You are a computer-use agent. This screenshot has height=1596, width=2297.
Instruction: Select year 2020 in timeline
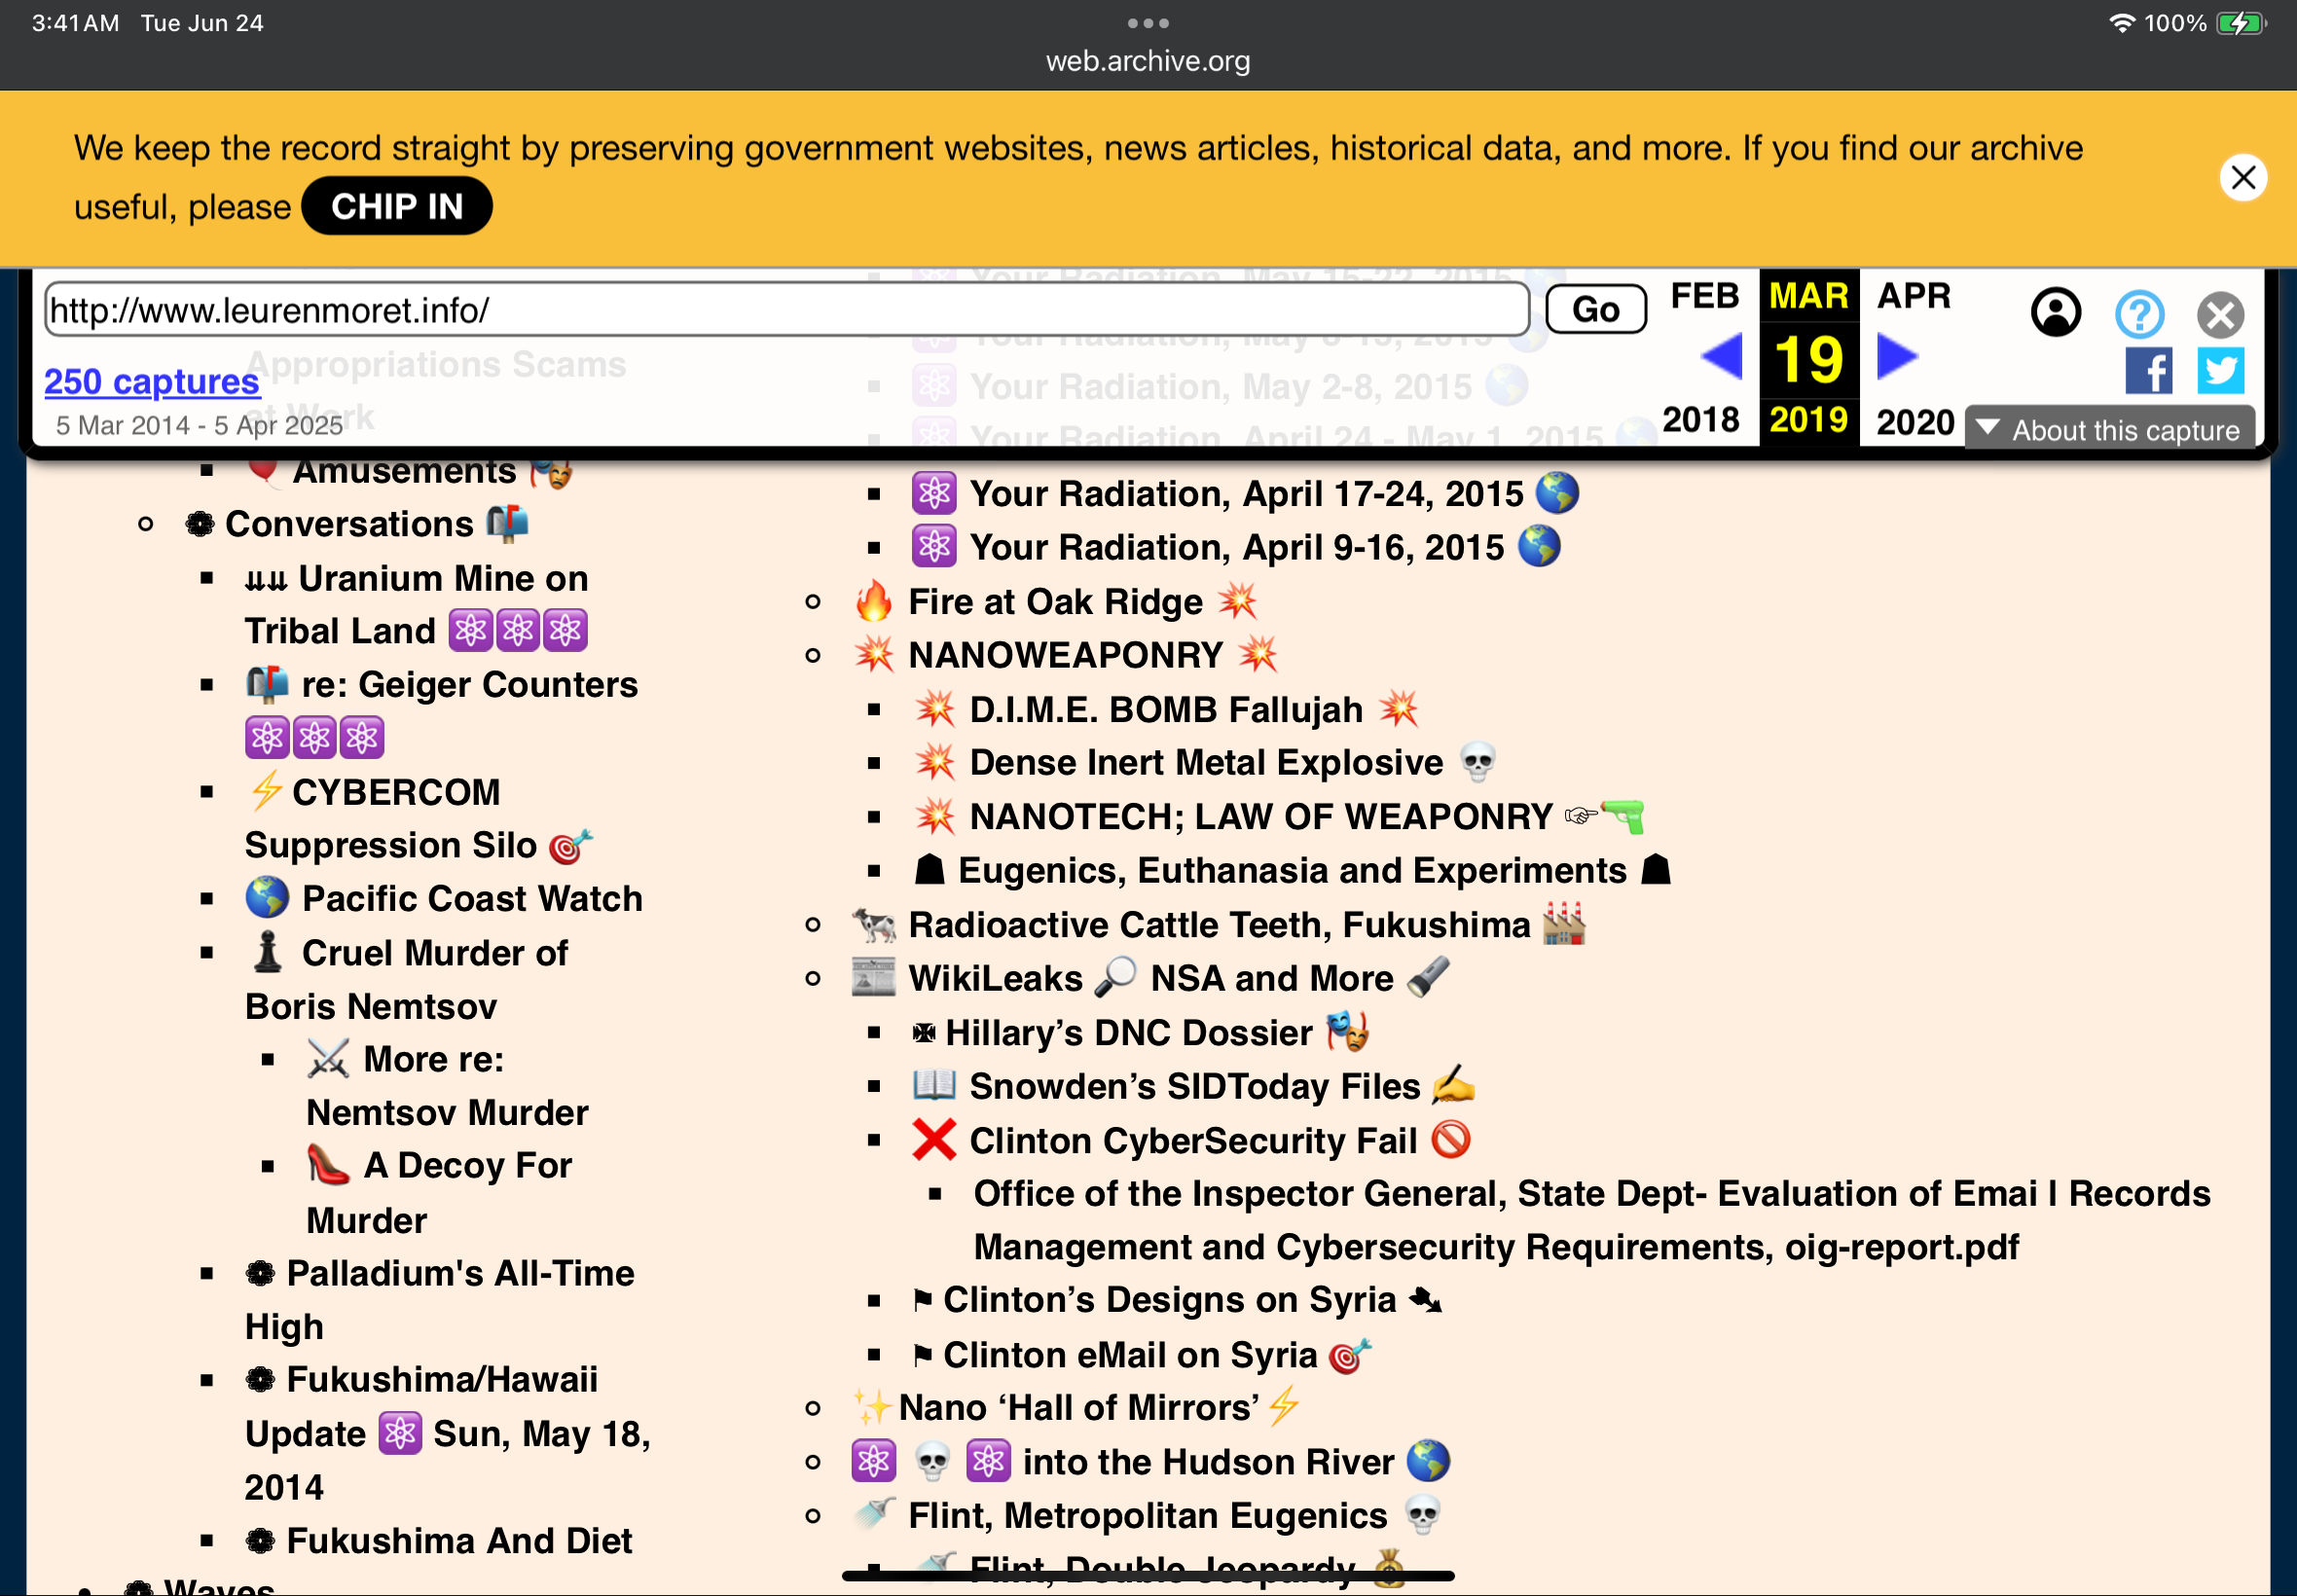coord(1914,422)
